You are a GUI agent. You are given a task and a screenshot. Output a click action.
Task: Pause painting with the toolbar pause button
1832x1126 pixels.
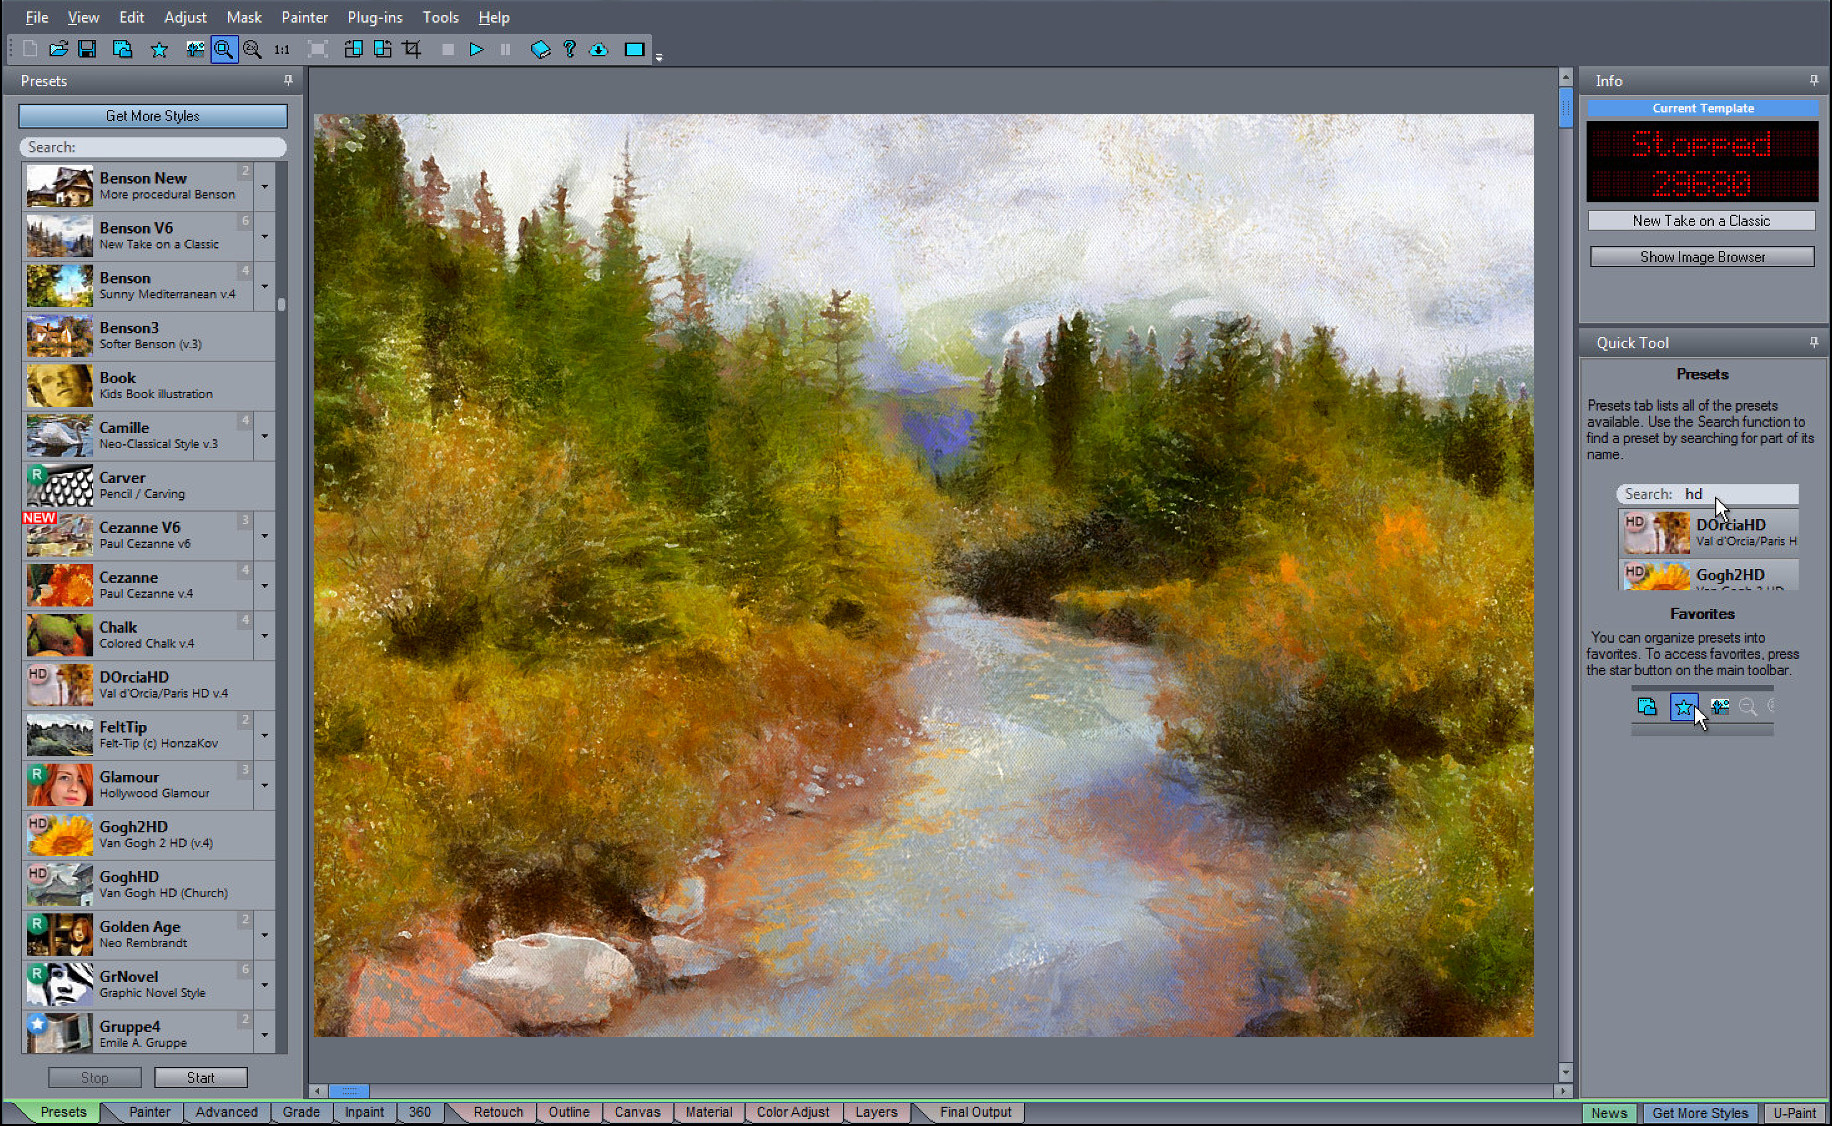(505, 49)
